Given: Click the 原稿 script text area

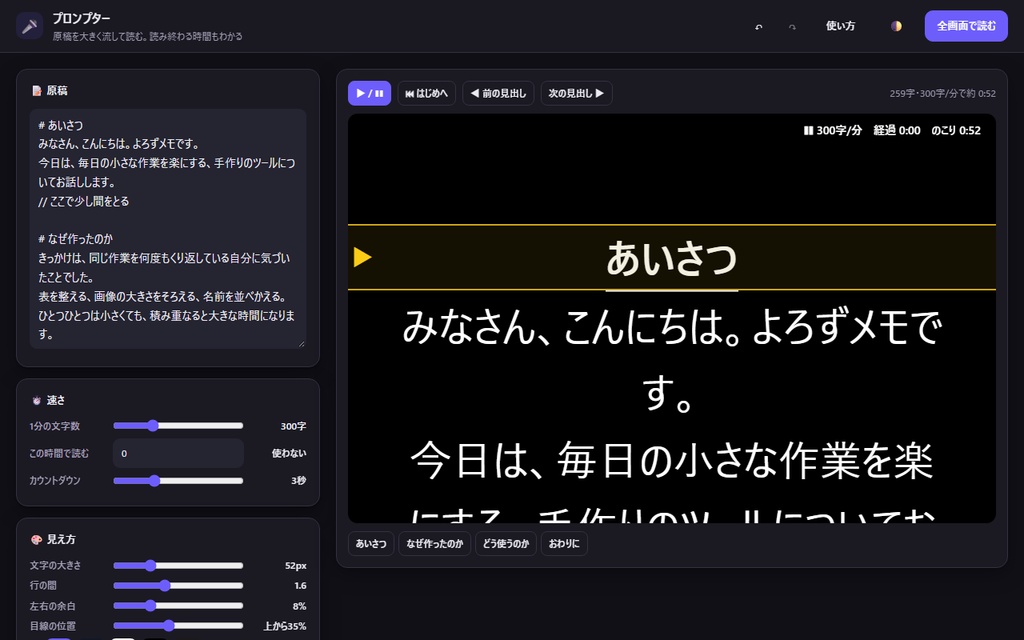Looking at the screenshot, I should (168, 229).
